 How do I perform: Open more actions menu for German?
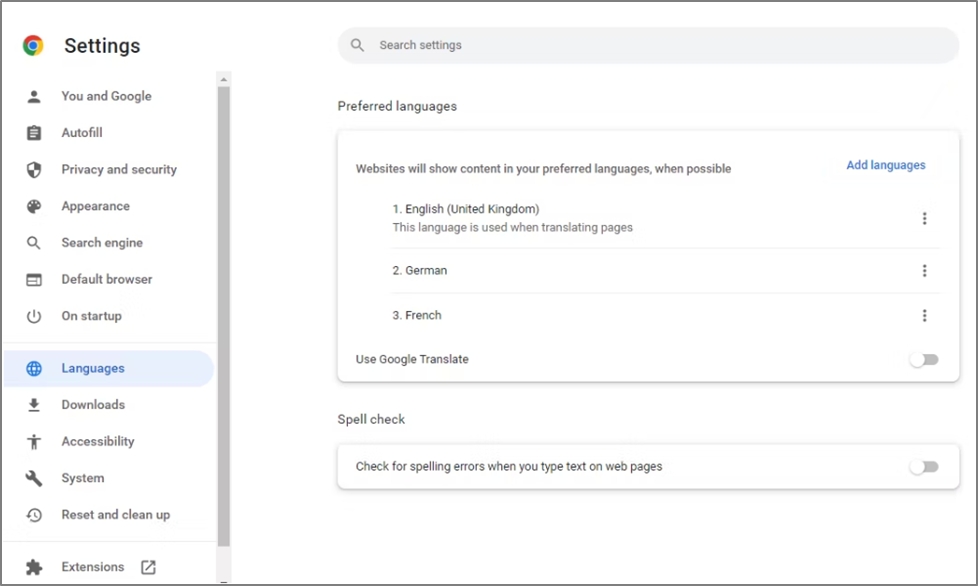coord(924,271)
